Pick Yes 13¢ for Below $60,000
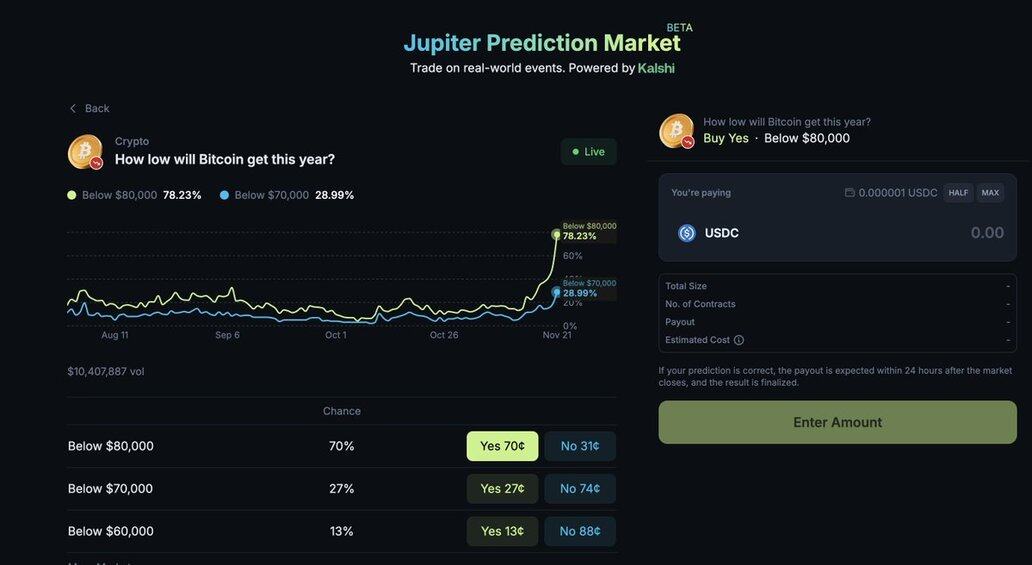This screenshot has width=1032, height=565. point(502,531)
